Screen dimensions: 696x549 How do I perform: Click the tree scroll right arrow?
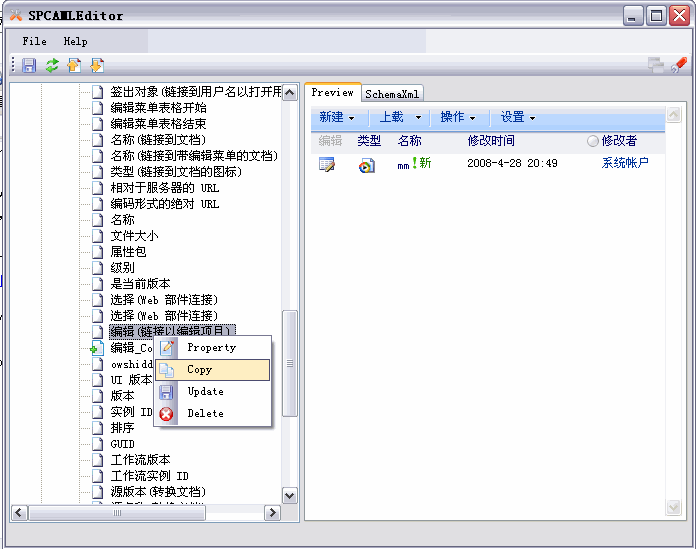click(x=273, y=513)
